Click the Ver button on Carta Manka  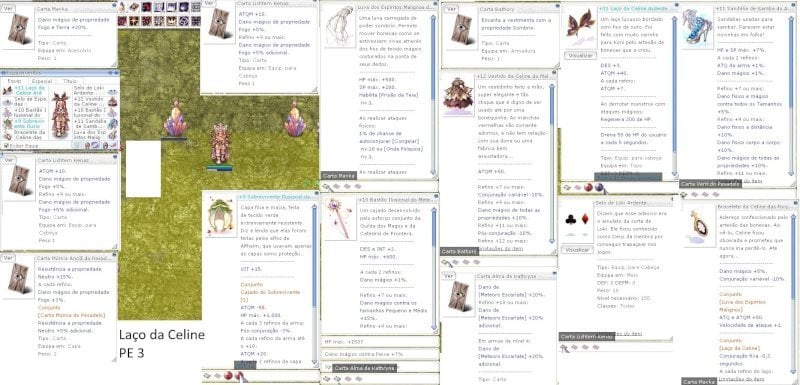(8, 9)
